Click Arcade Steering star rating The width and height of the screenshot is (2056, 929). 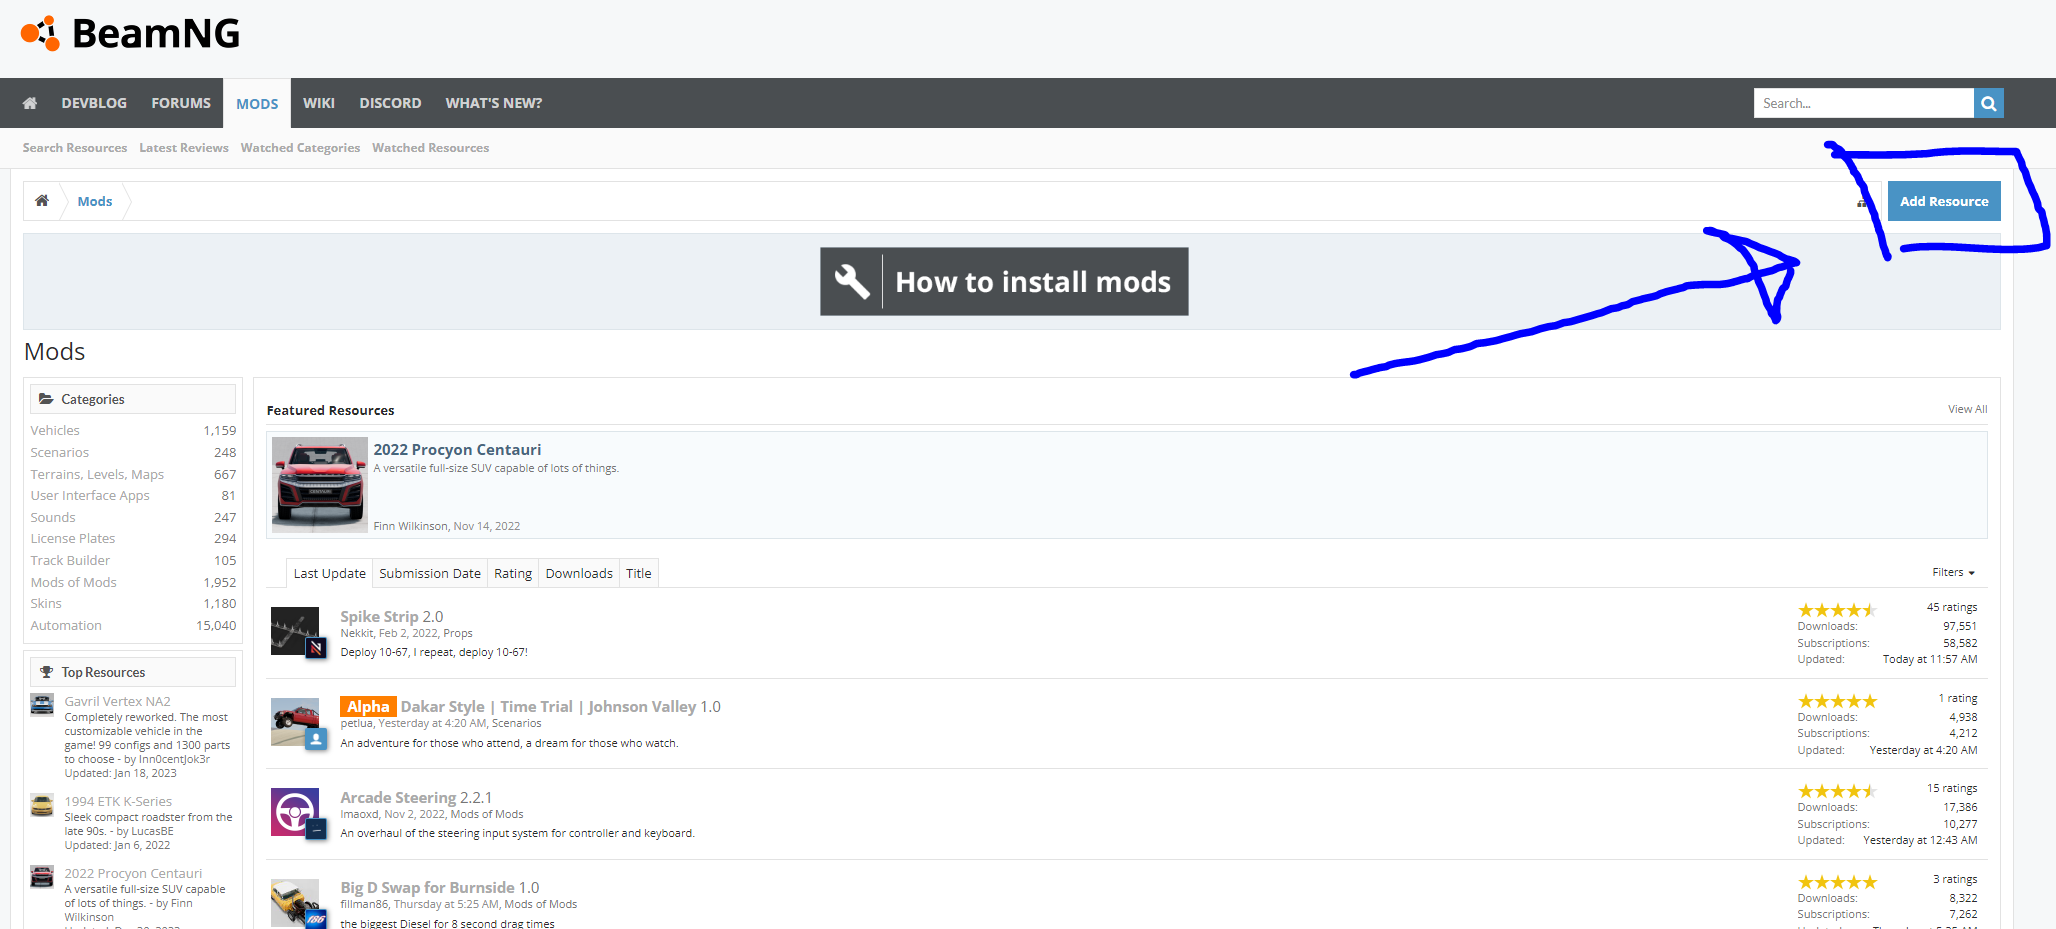click(x=1837, y=790)
